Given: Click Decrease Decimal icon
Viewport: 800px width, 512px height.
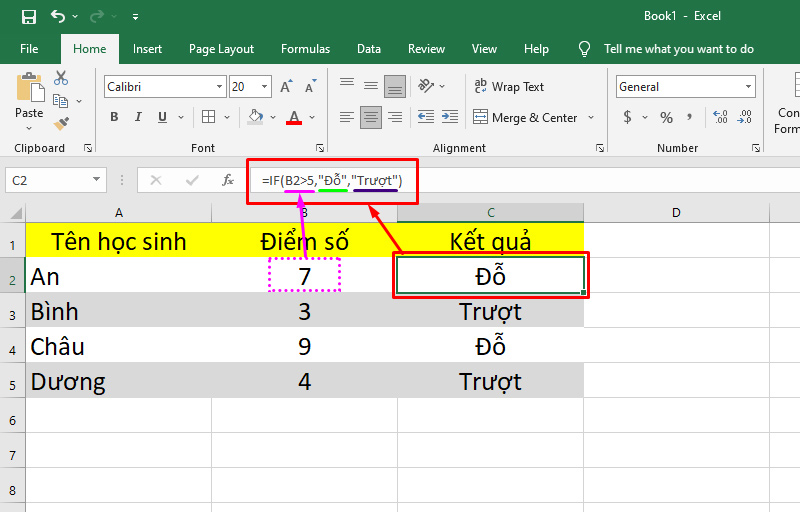Looking at the screenshot, I should pos(744,117).
